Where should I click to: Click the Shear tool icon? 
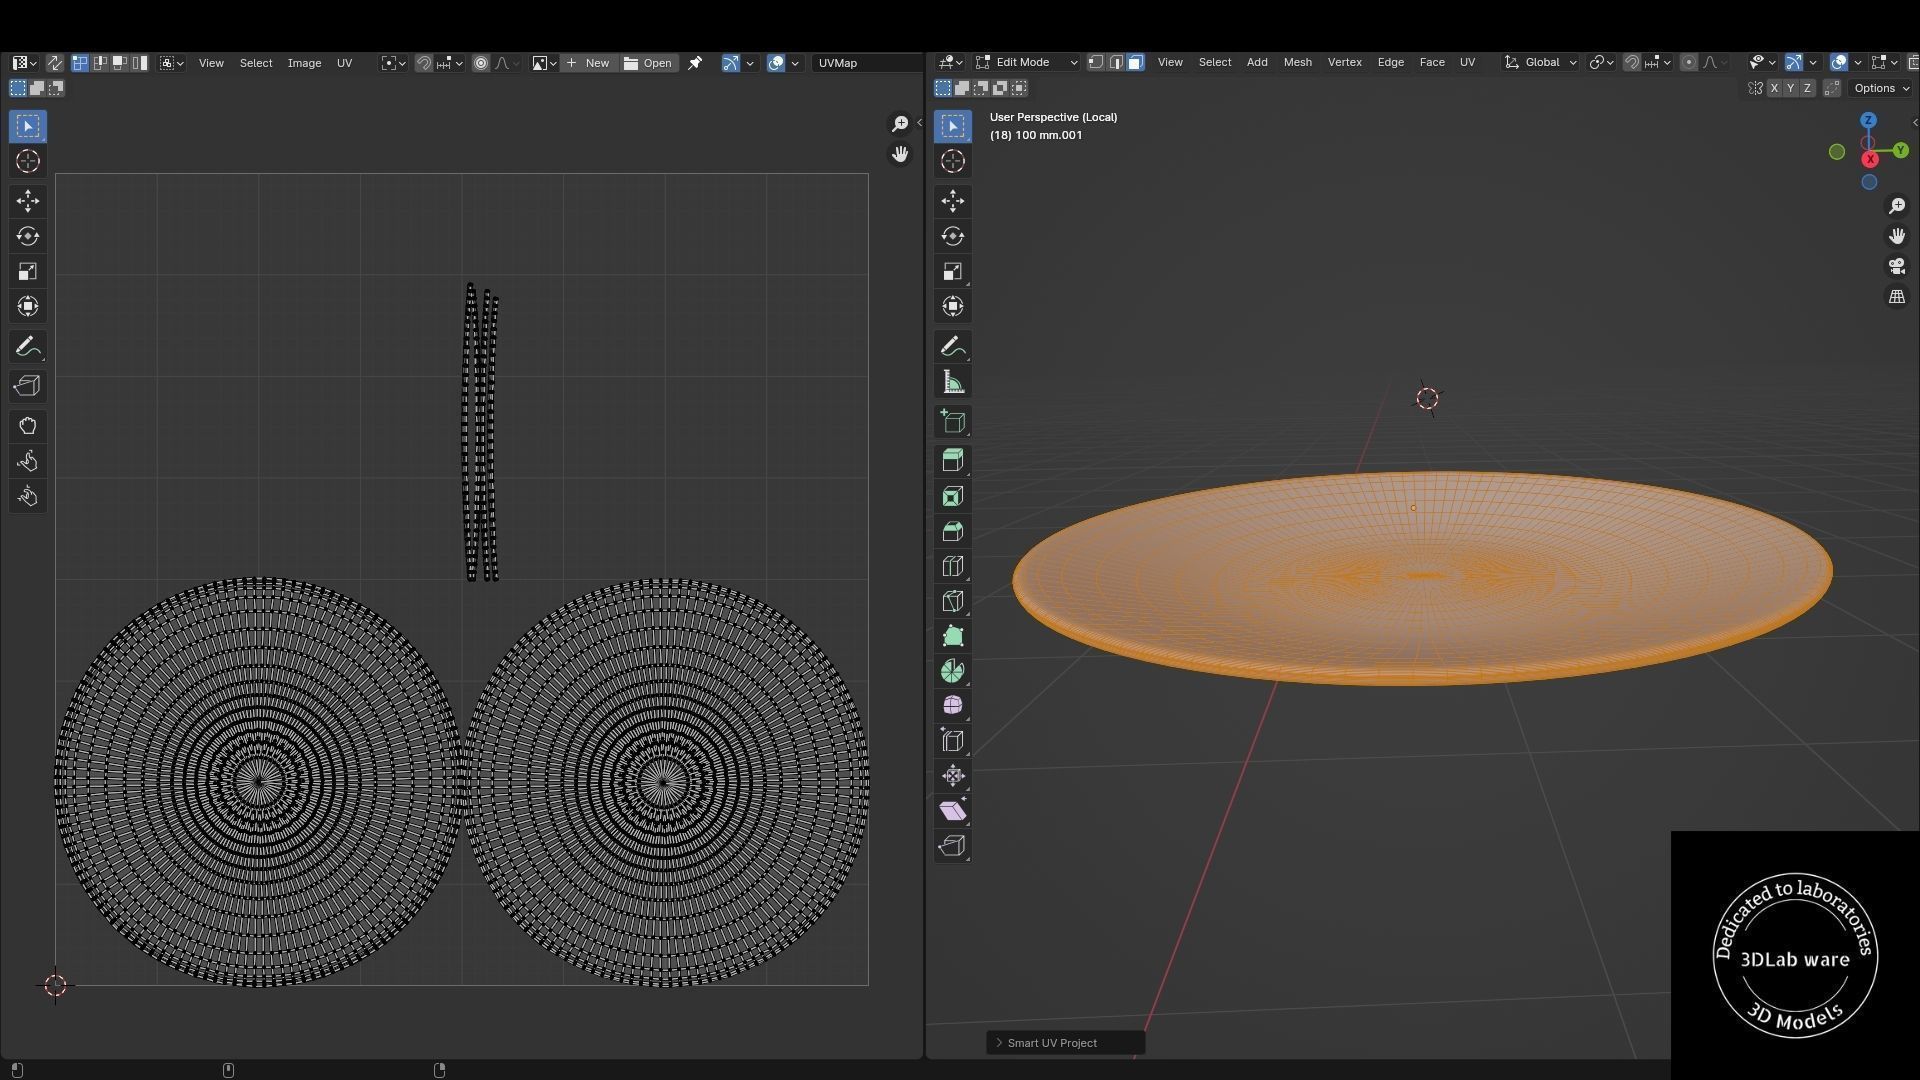point(952,811)
